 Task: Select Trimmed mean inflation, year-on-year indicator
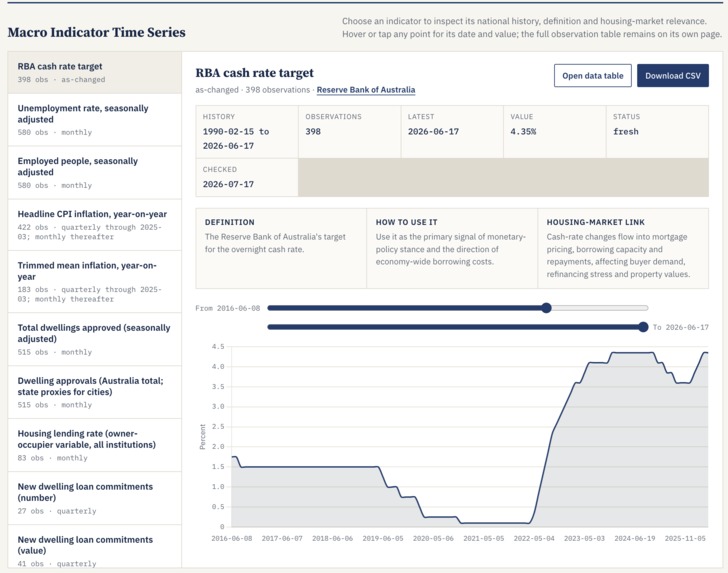point(95,282)
